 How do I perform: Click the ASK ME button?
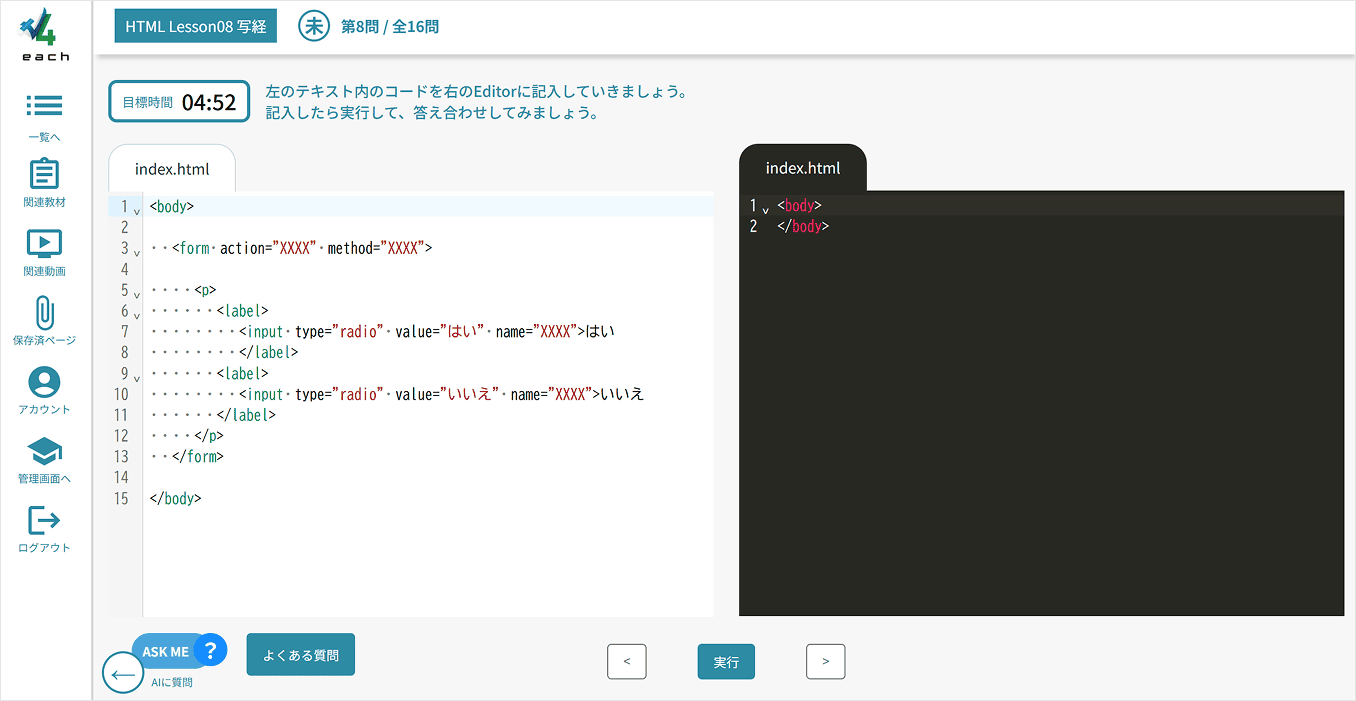point(179,651)
